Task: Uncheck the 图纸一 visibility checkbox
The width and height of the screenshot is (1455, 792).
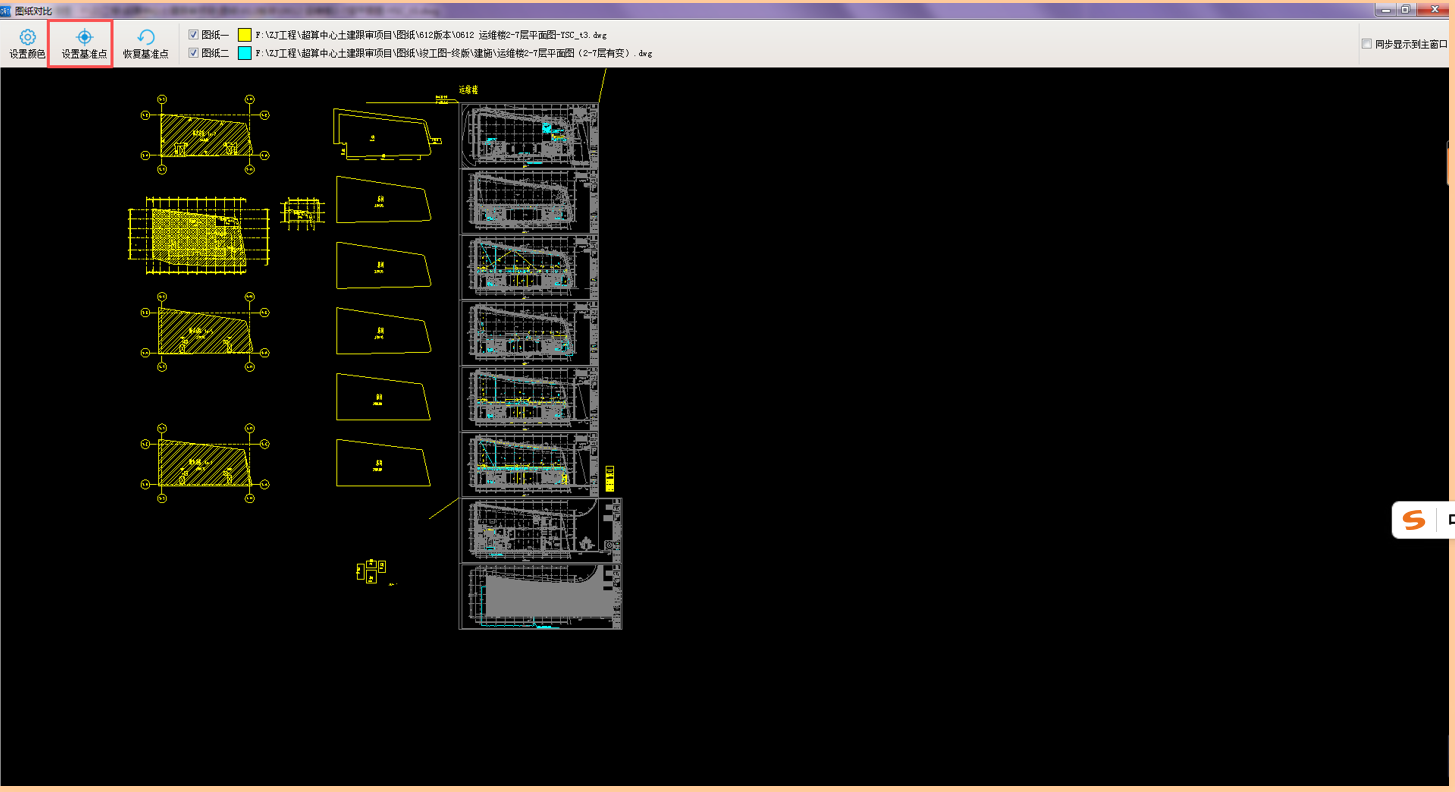Action: (194, 35)
